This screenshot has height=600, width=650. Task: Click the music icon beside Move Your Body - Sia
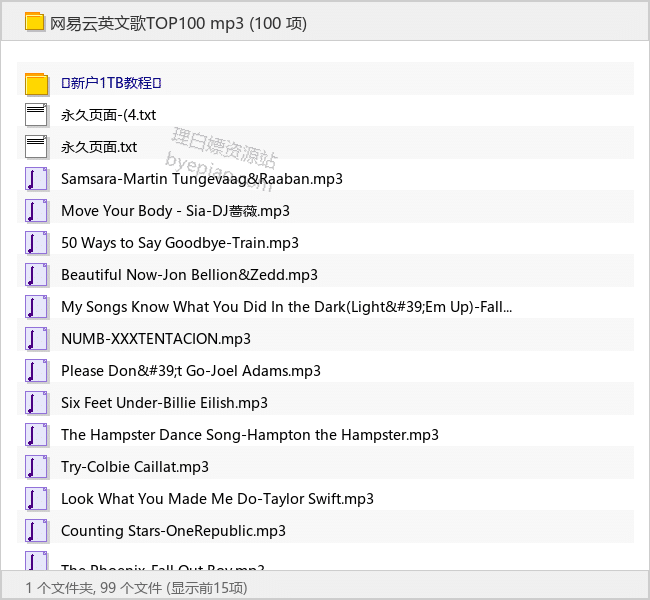coord(36,211)
